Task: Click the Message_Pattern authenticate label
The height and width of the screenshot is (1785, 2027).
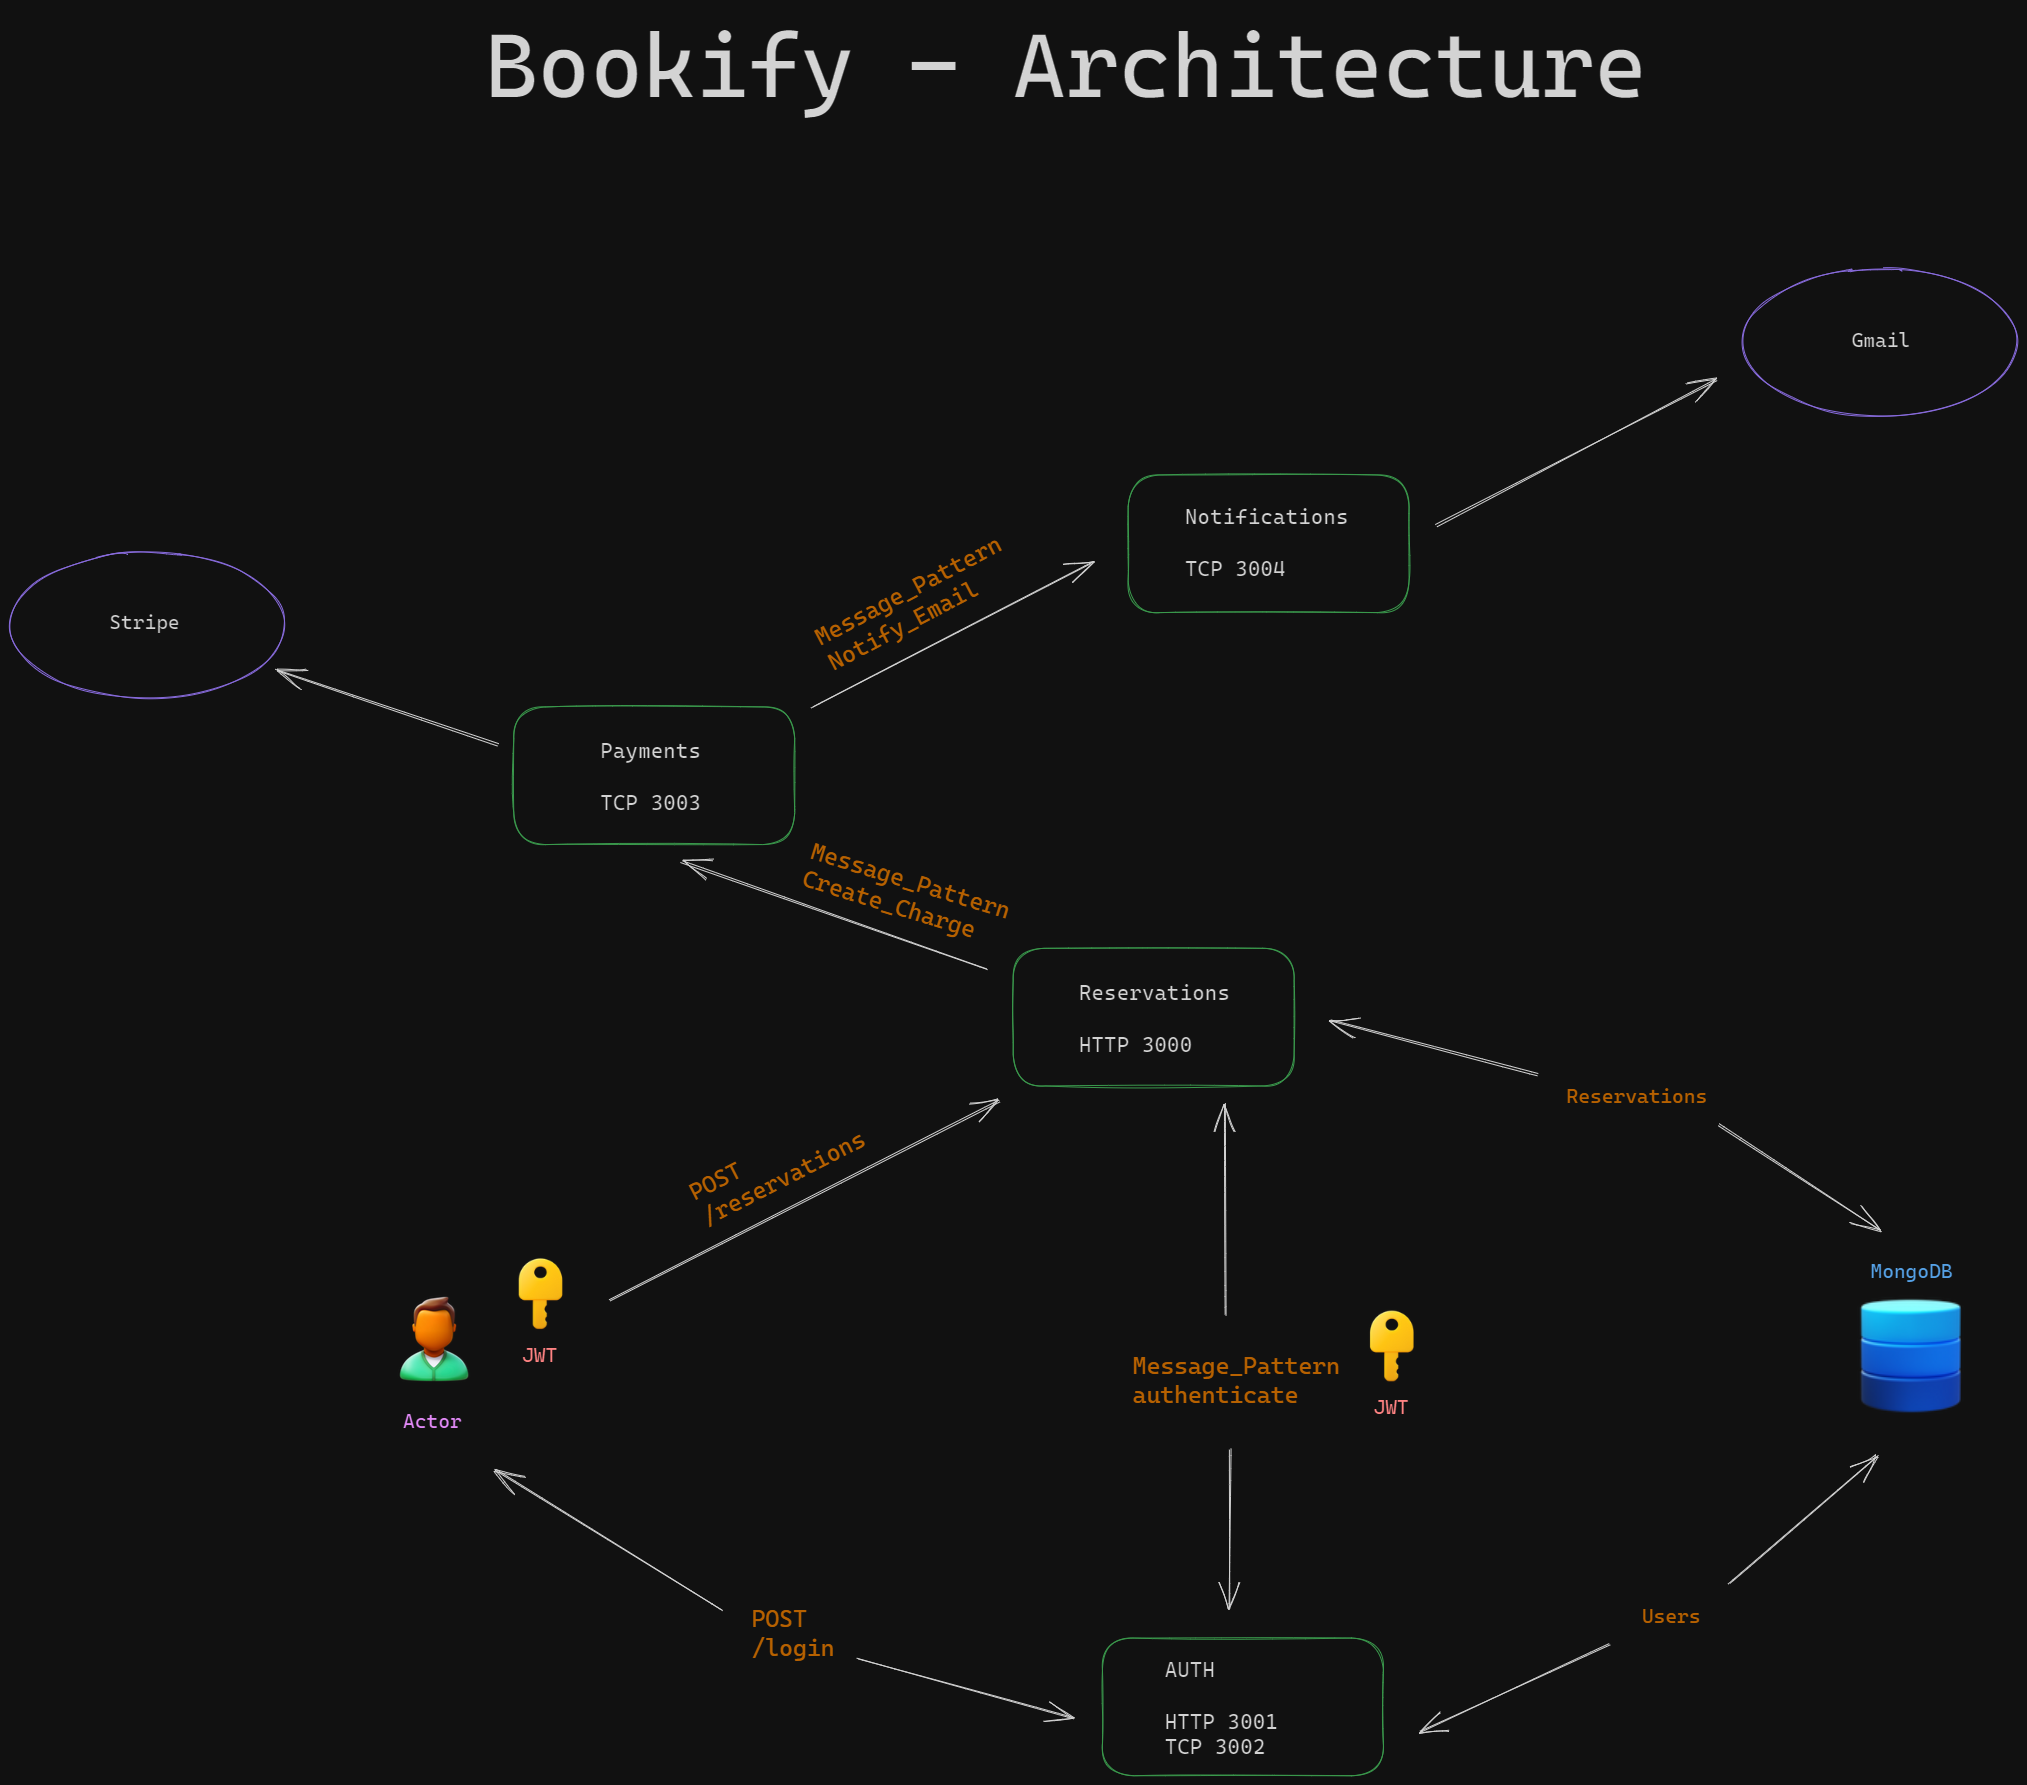Action: tap(1234, 1380)
